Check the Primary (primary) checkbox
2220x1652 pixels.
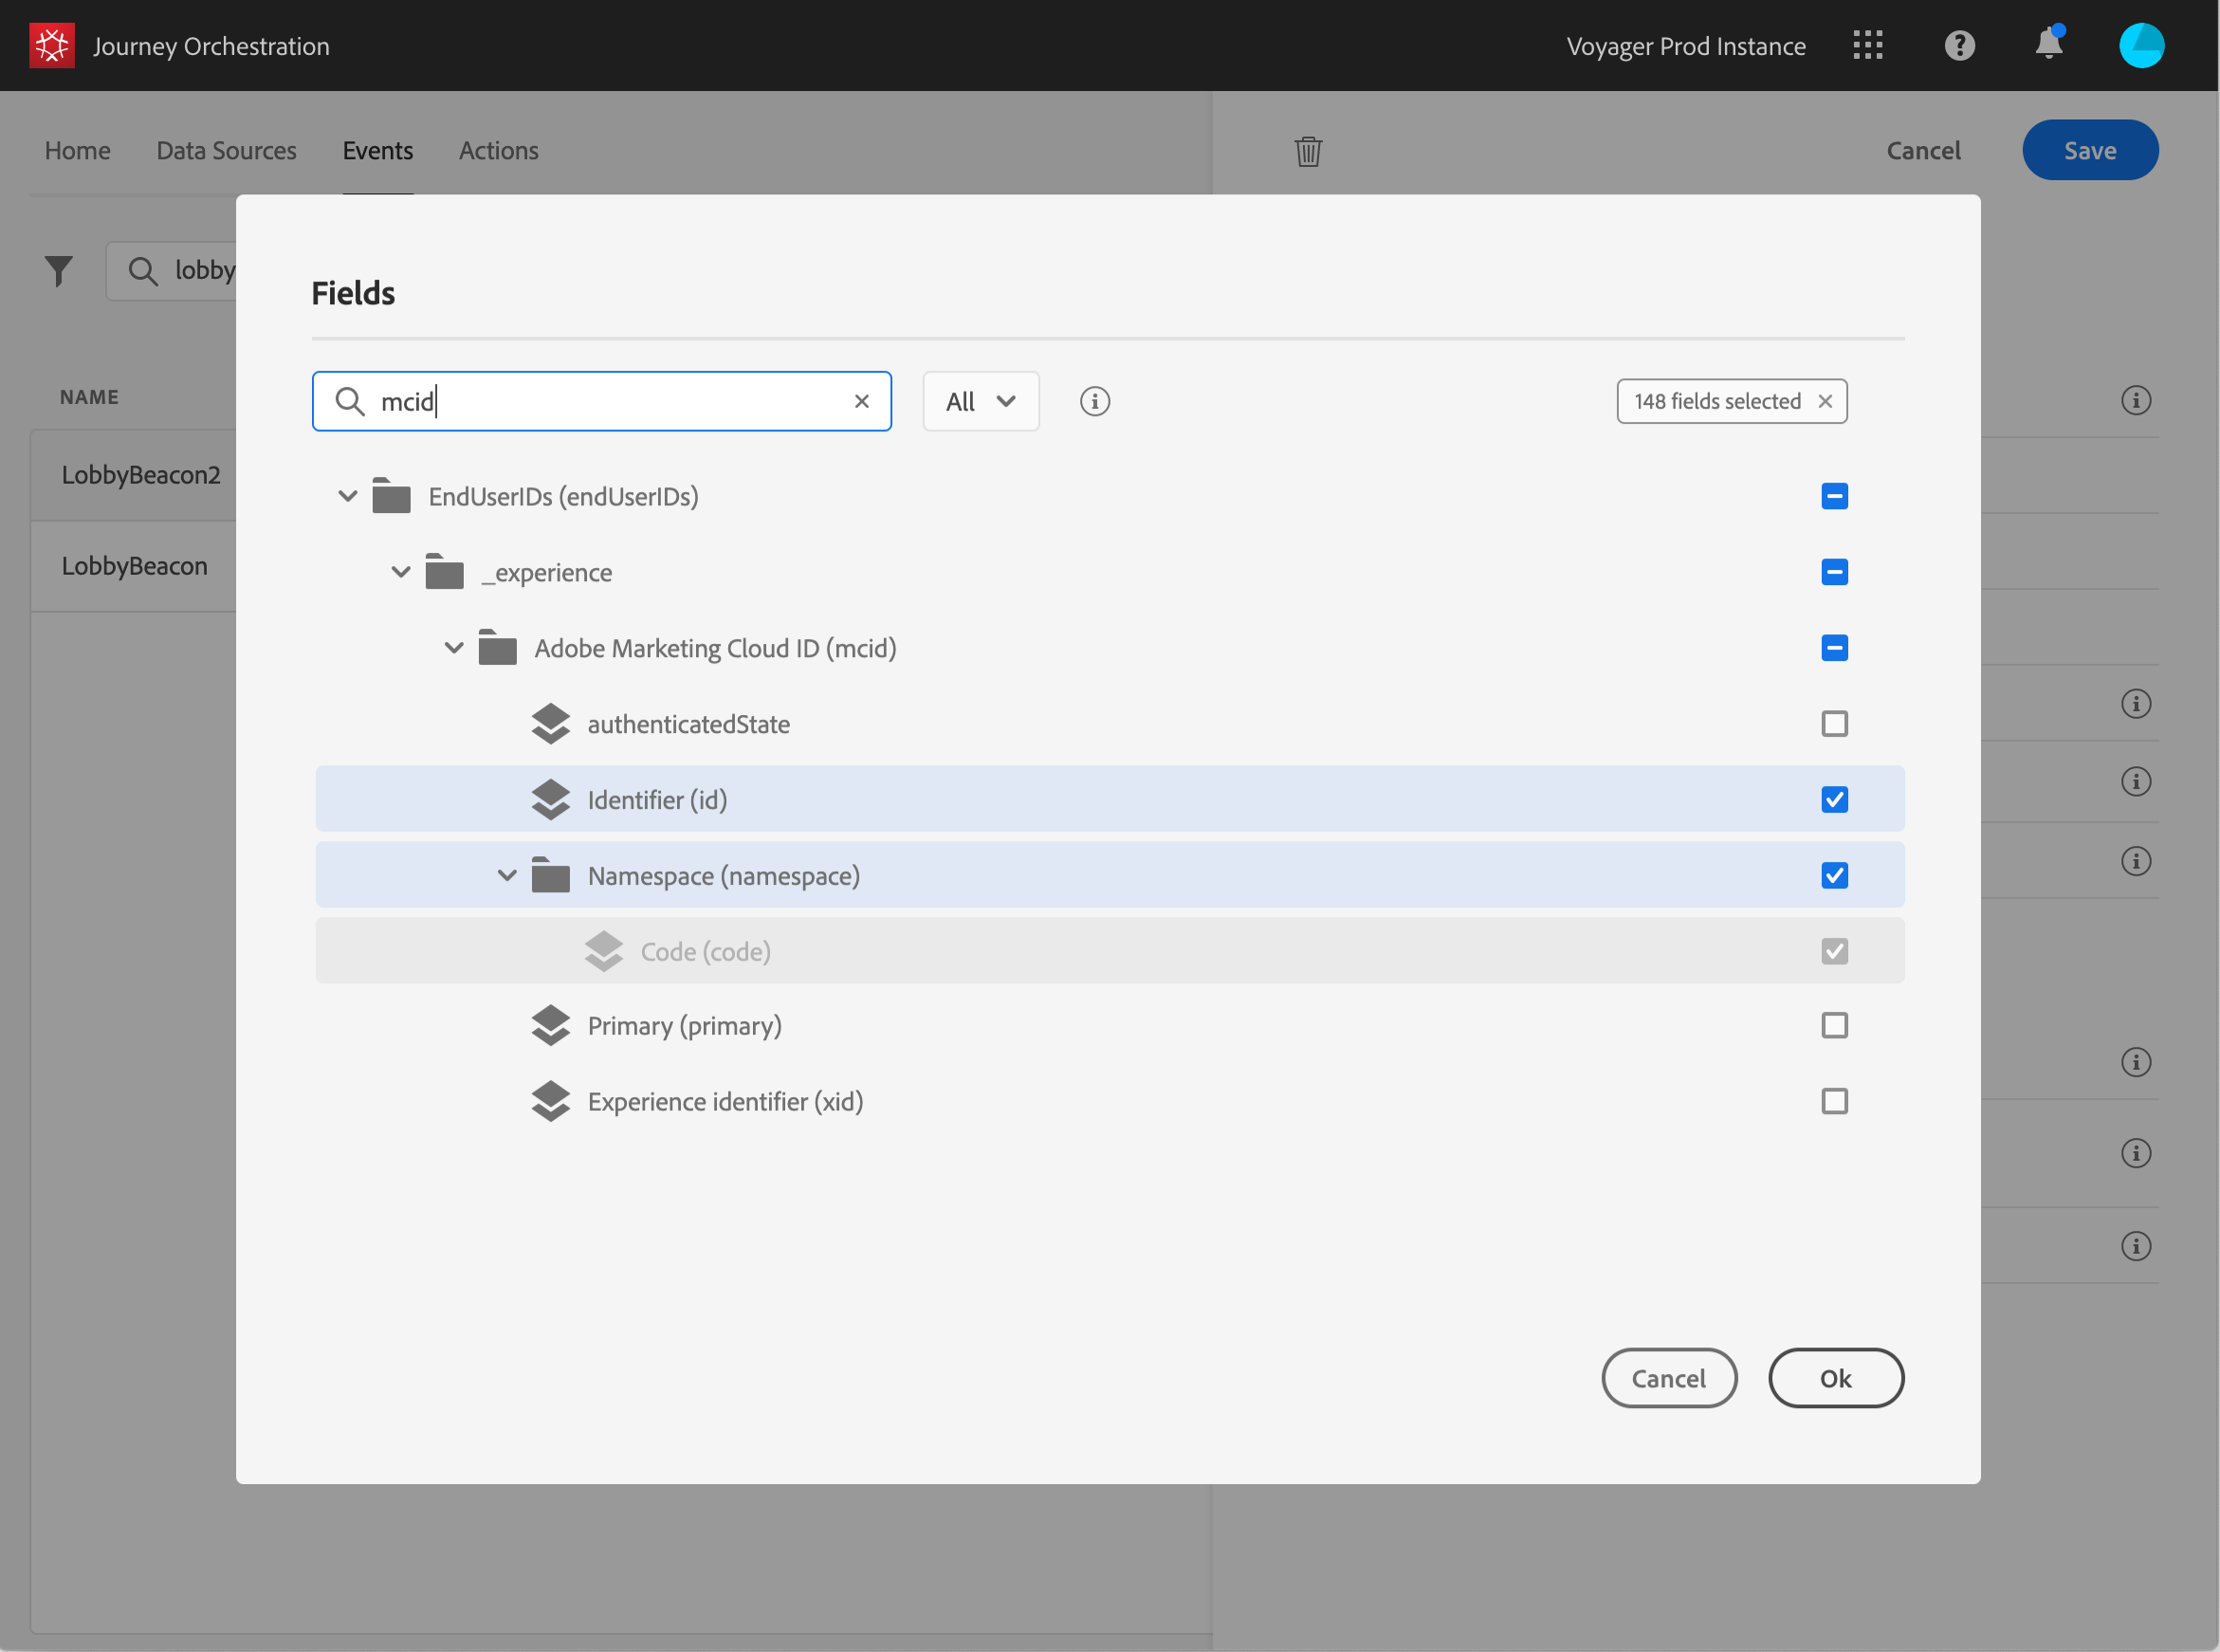[x=1834, y=1026]
